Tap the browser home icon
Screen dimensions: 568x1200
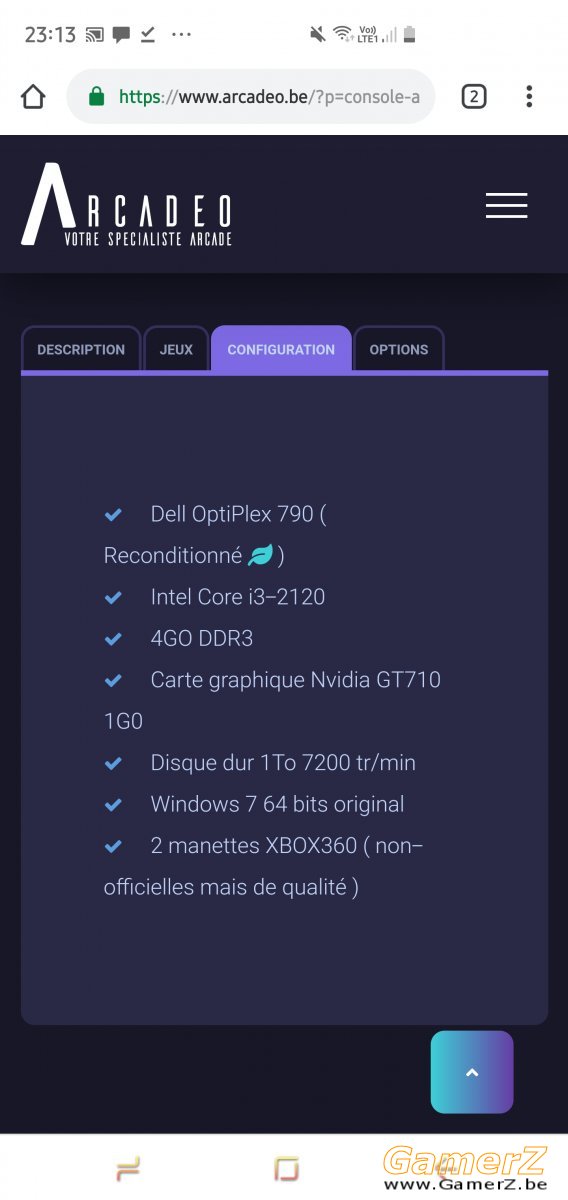[33, 96]
